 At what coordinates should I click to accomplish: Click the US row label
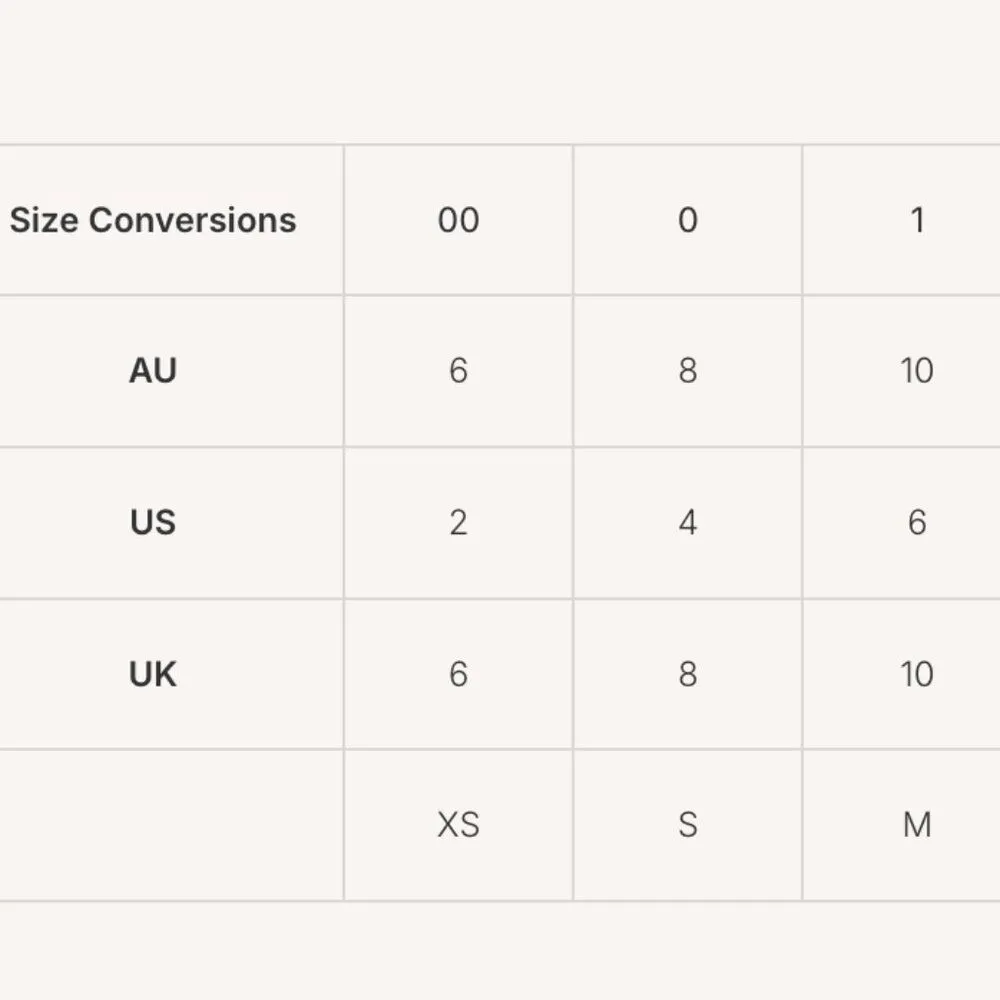pos(153,522)
